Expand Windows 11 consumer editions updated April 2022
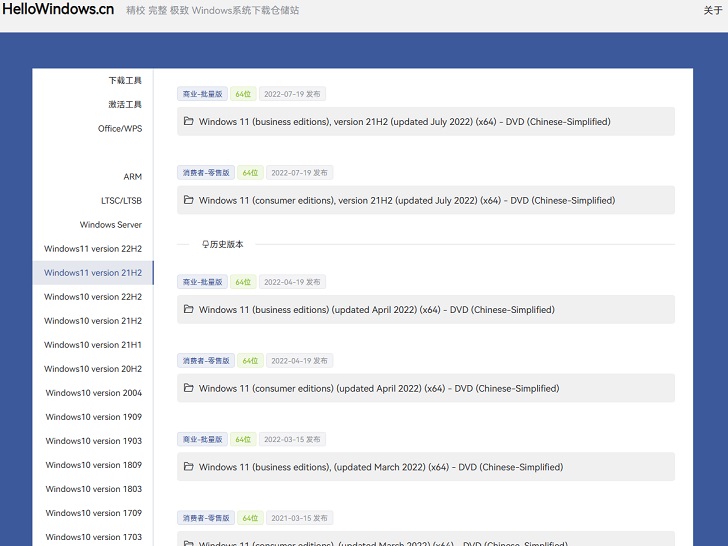The height and width of the screenshot is (546, 728). [x=426, y=388]
